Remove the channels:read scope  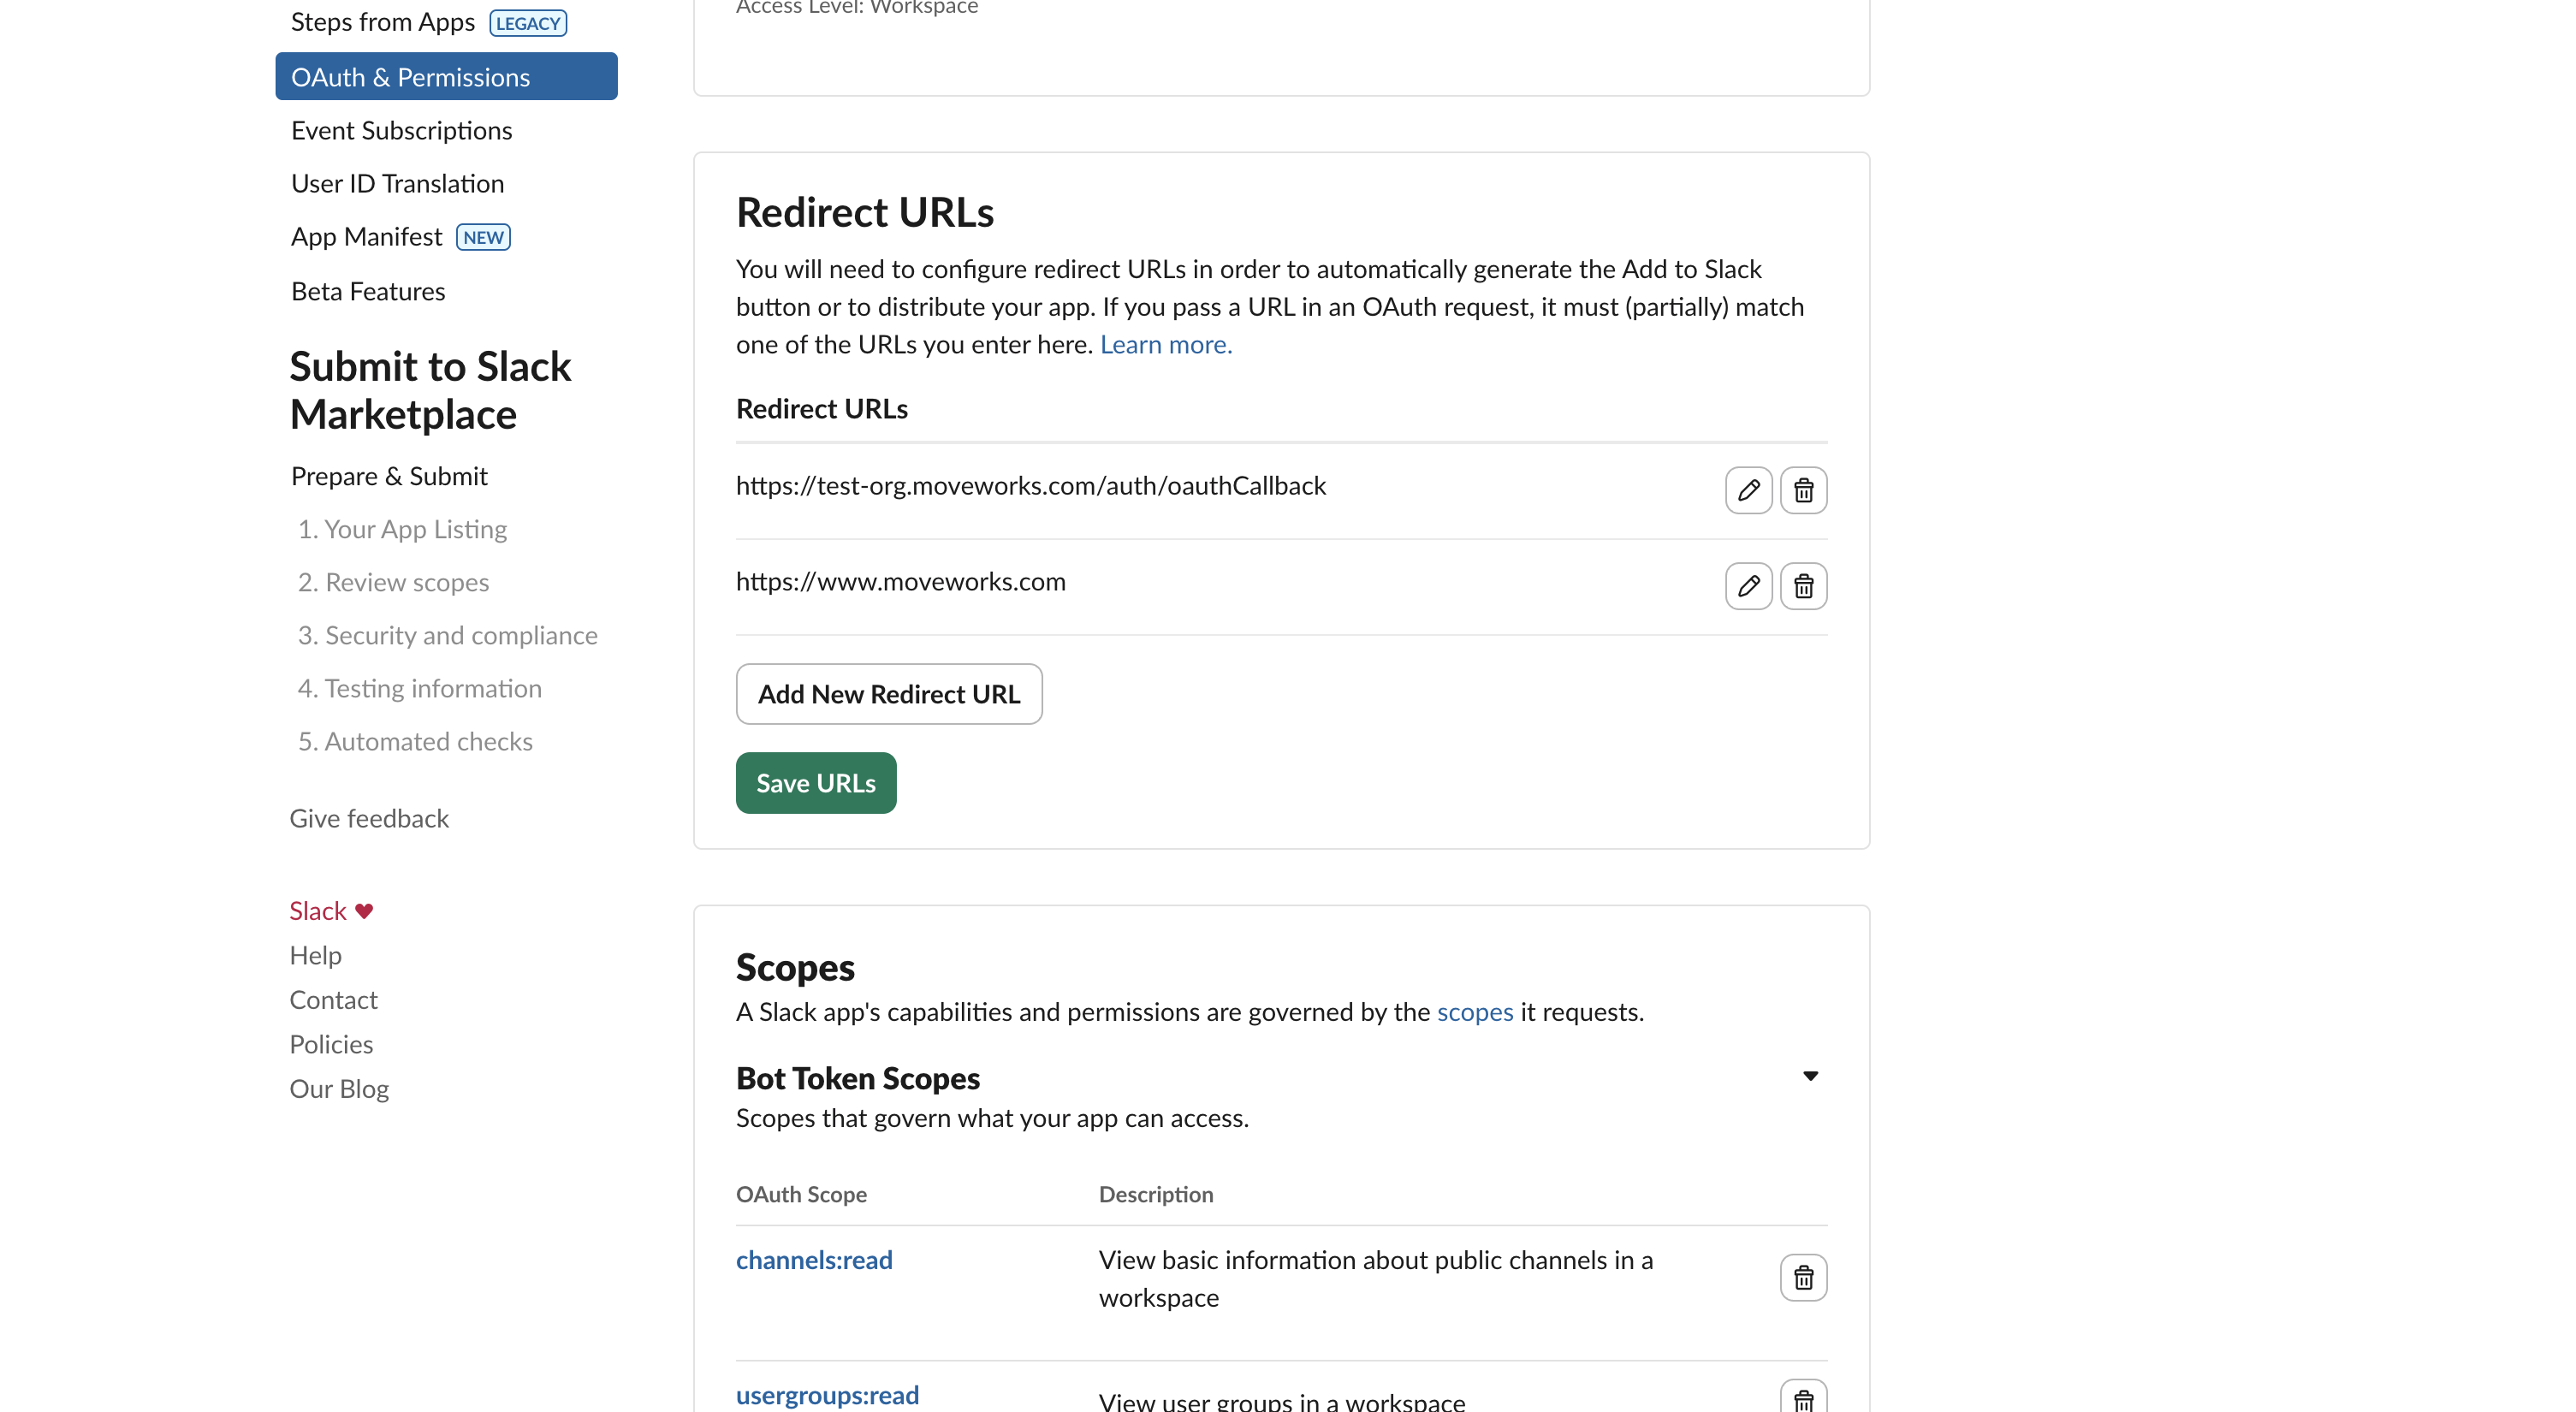[x=1803, y=1277]
